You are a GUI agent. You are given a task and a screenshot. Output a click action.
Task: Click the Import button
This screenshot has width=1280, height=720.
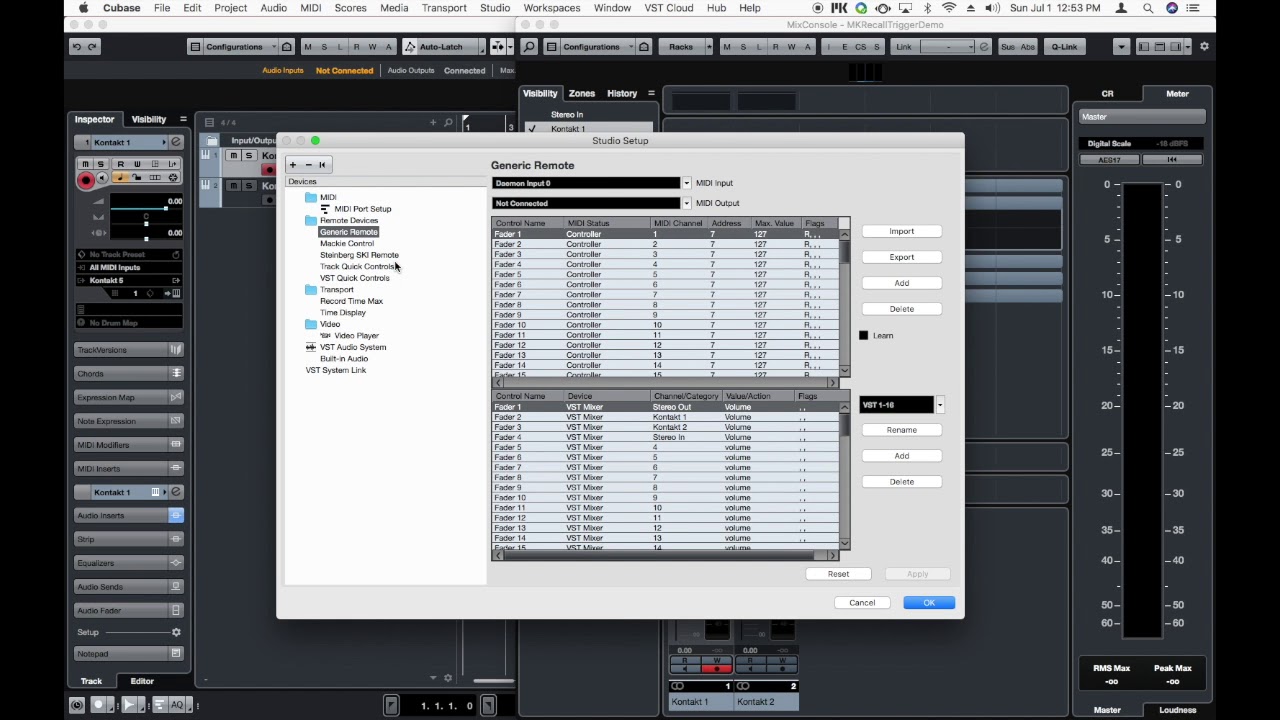pos(902,231)
